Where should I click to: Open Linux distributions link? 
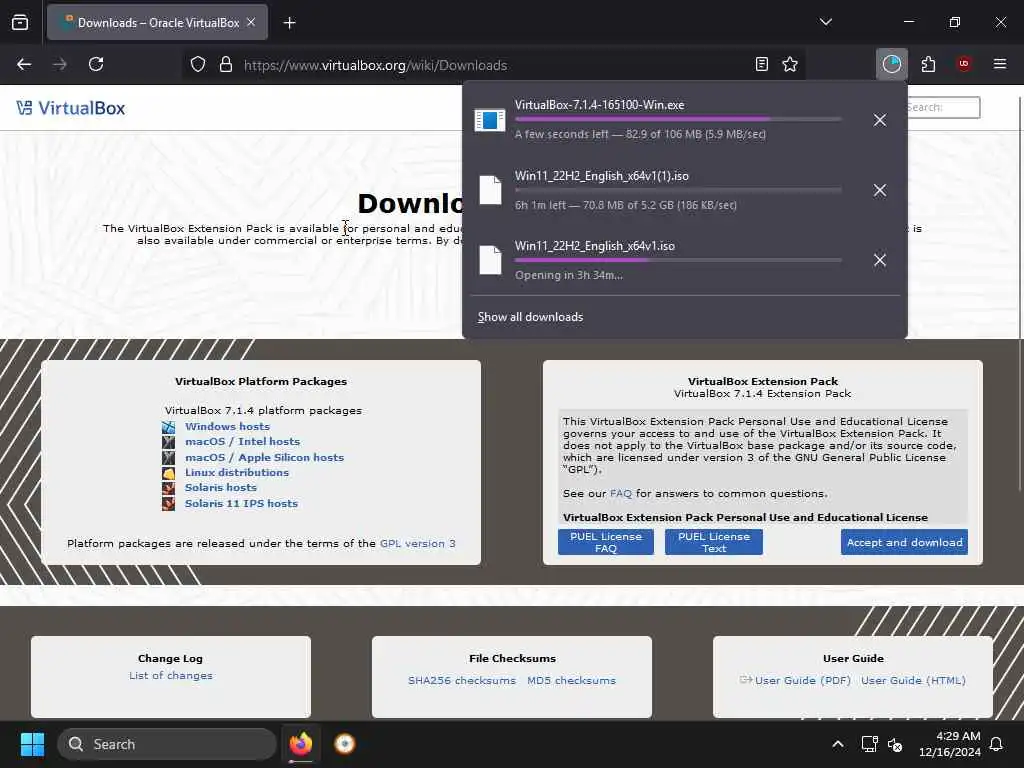(x=236, y=472)
